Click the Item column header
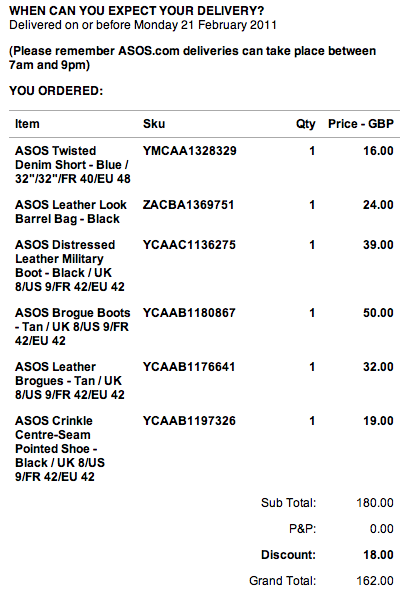Screen dimensions: 406x594 [x=27, y=124]
